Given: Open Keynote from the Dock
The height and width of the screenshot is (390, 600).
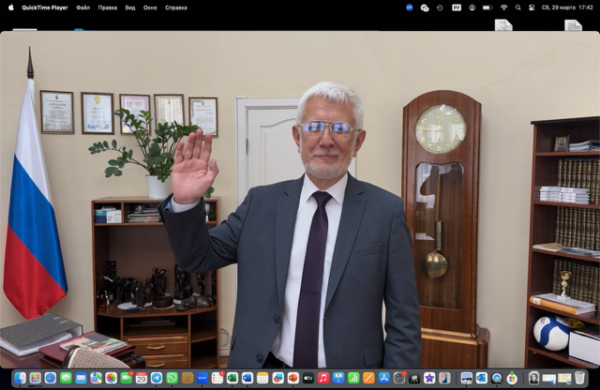Looking at the screenshot, I should coord(338,378).
